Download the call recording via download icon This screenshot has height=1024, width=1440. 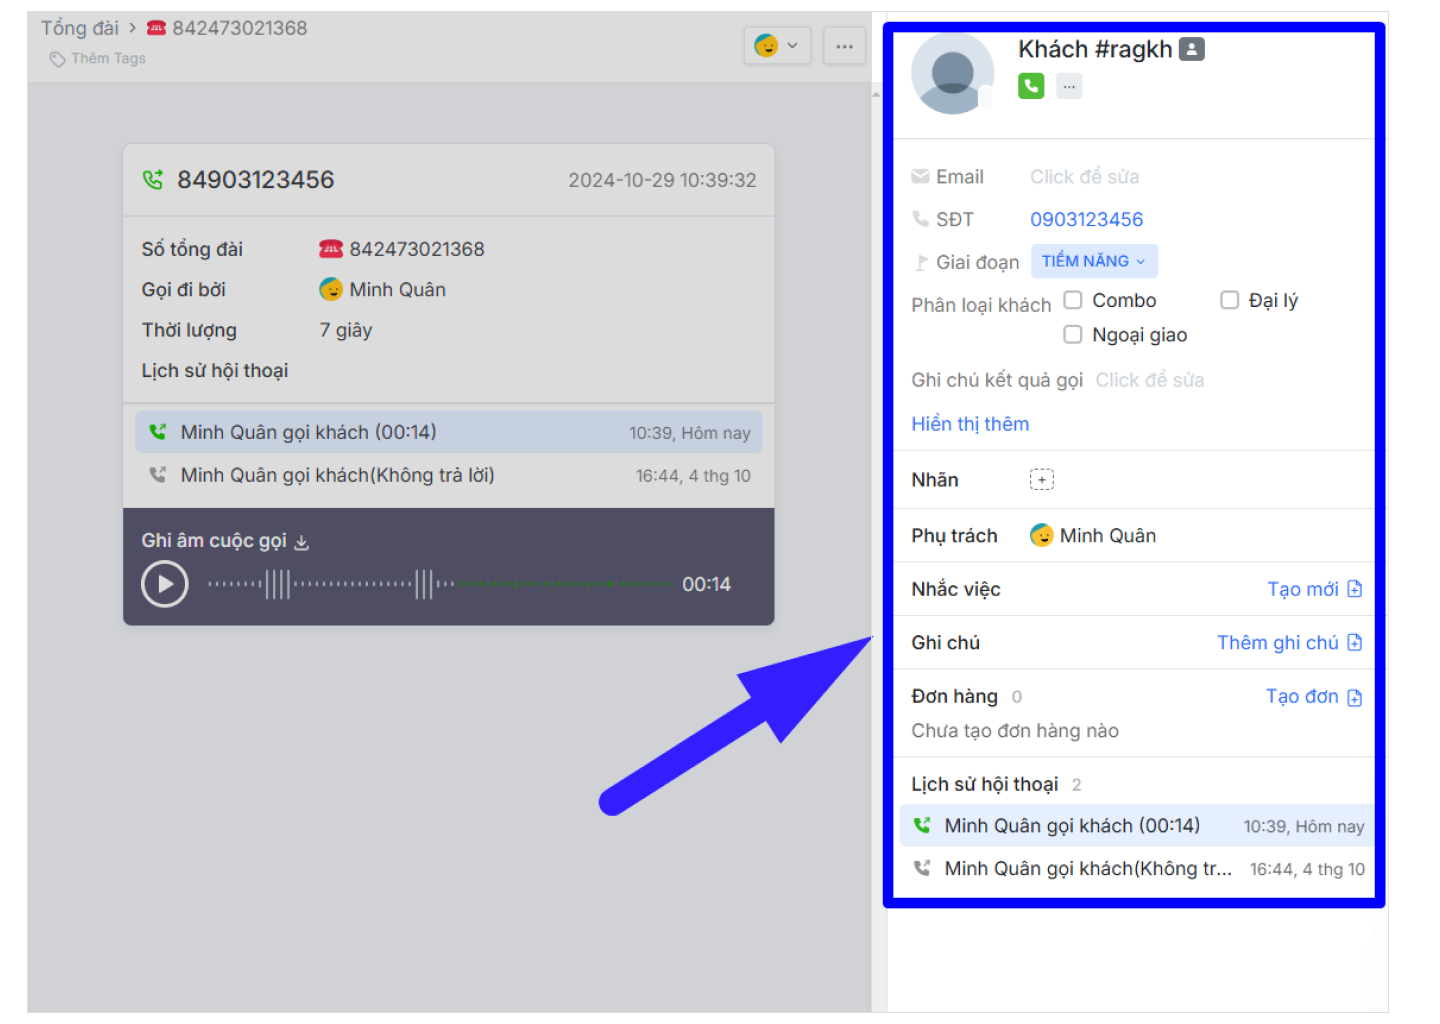click(302, 542)
